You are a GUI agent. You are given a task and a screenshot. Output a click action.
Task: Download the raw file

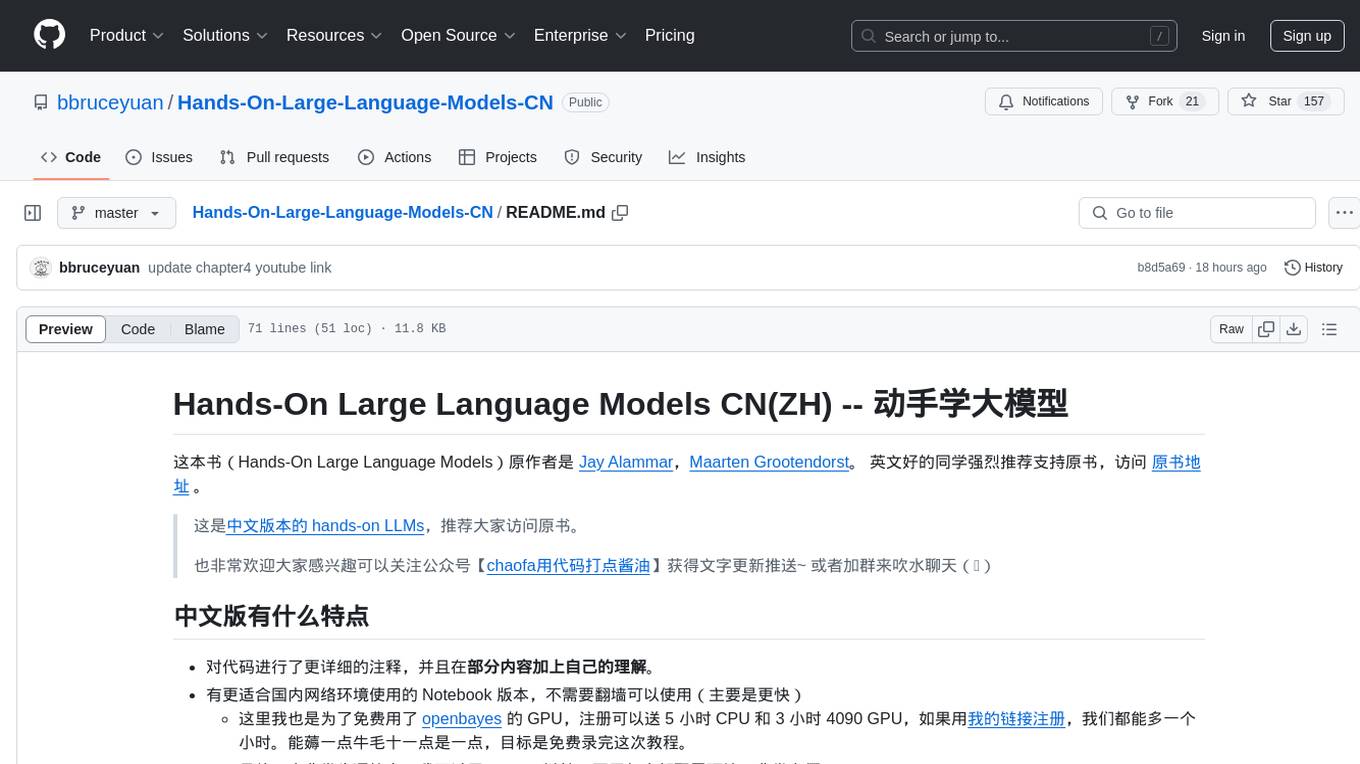point(1293,329)
